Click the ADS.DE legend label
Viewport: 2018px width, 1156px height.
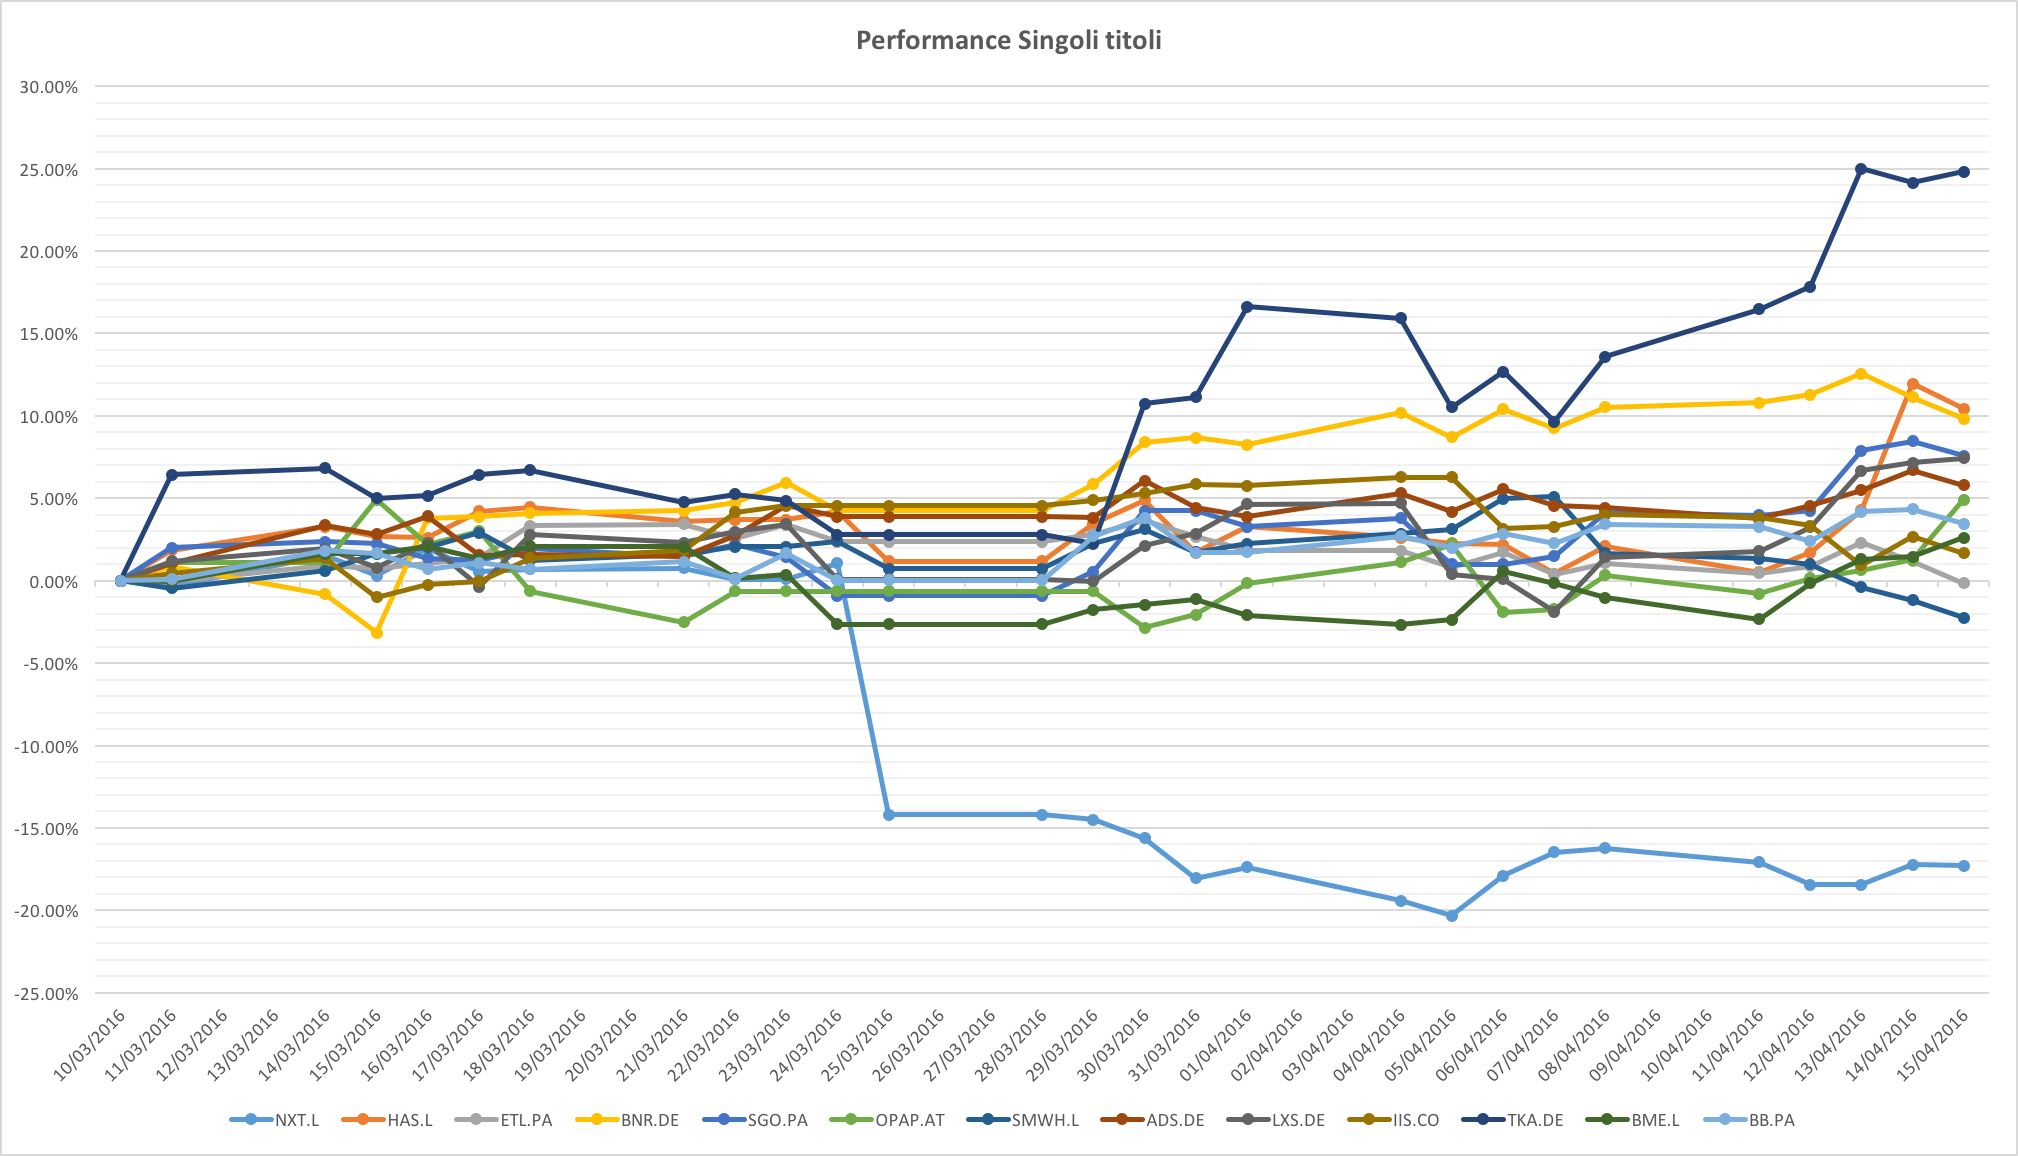(x=1175, y=1120)
